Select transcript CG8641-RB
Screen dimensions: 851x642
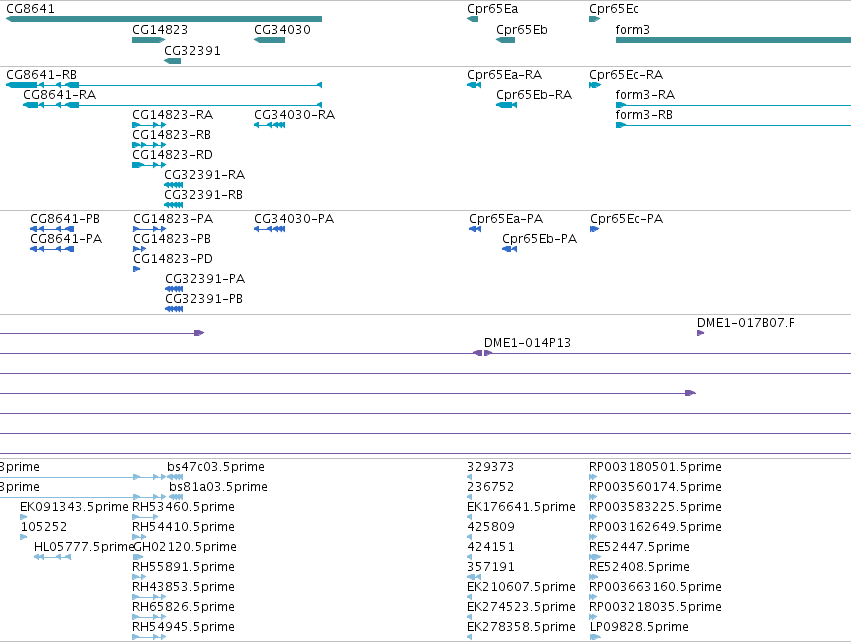point(164,85)
